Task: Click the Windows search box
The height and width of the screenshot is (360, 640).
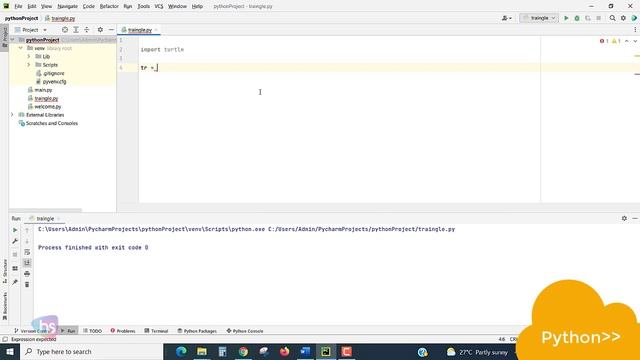Action: point(91,351)
